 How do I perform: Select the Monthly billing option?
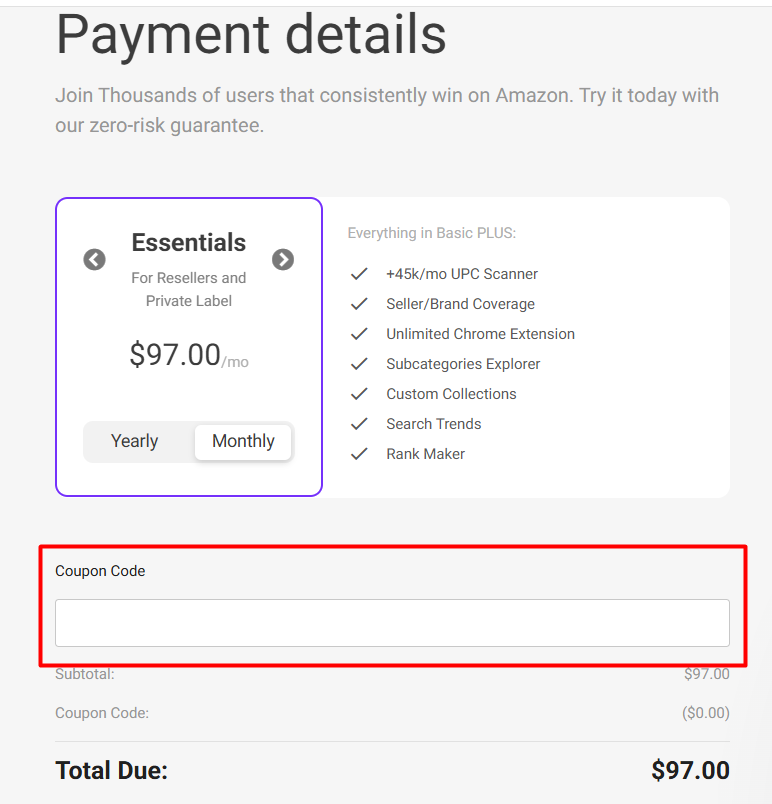coord(243,441)
